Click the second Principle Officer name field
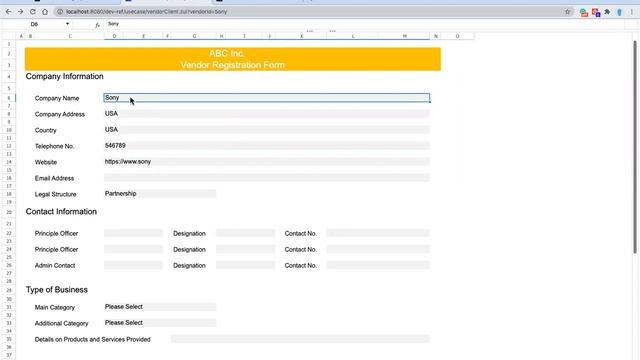The image size is (640, 360). click(x=133, y=249)
